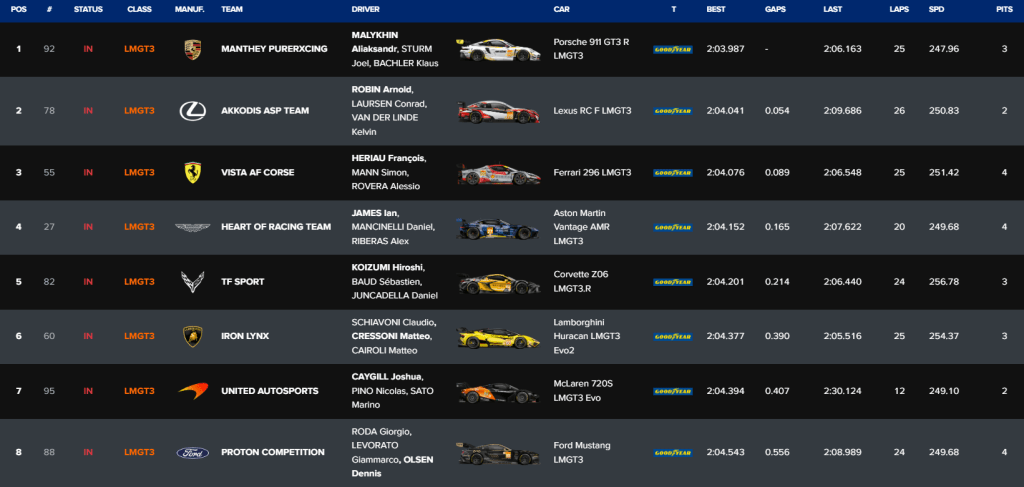Open the #92 Porsche 911 car thumbnail
This screenshot has width=1024, height=487.
click(x=499, y=50)
